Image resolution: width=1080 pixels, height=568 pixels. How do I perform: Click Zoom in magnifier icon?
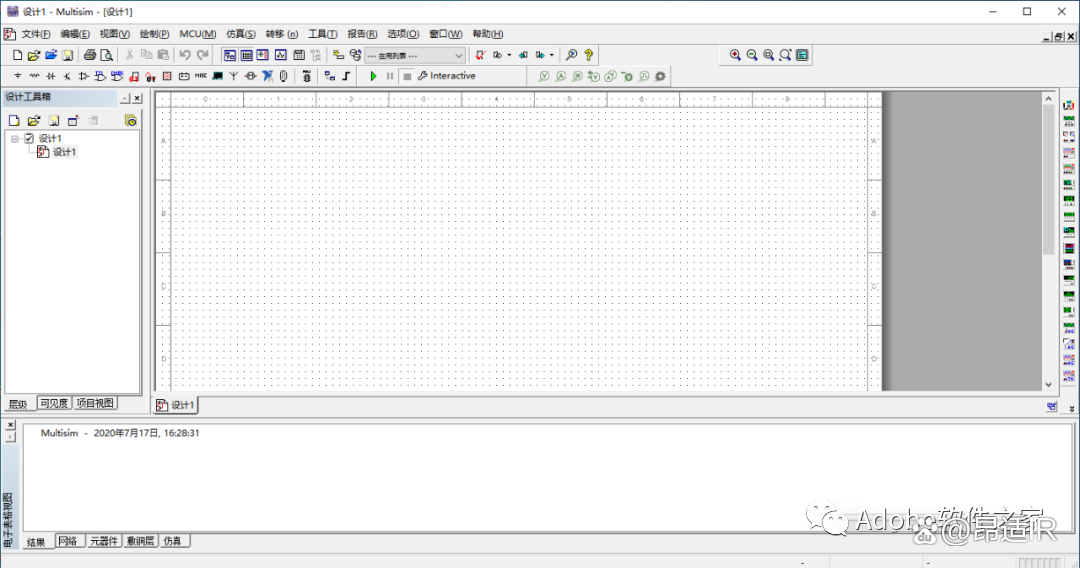(735, 55)
